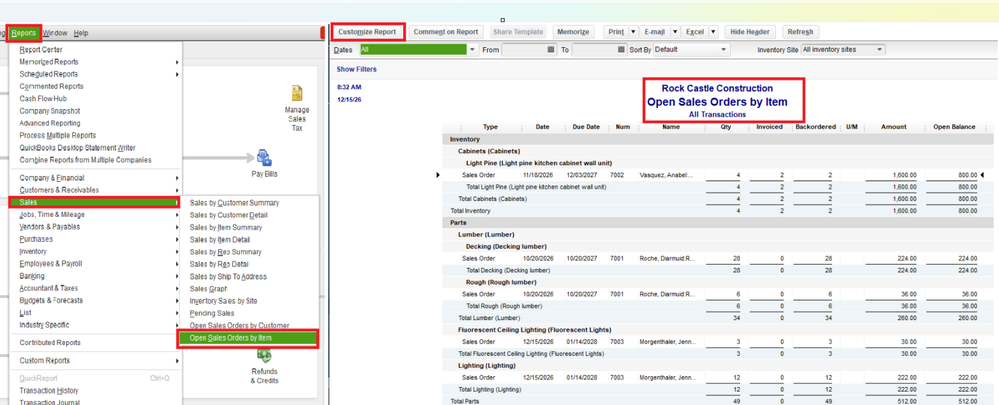Expand Accountant & Taxes submenu
The width and height of the screenshot is (999, 405).
pos(96,288)
